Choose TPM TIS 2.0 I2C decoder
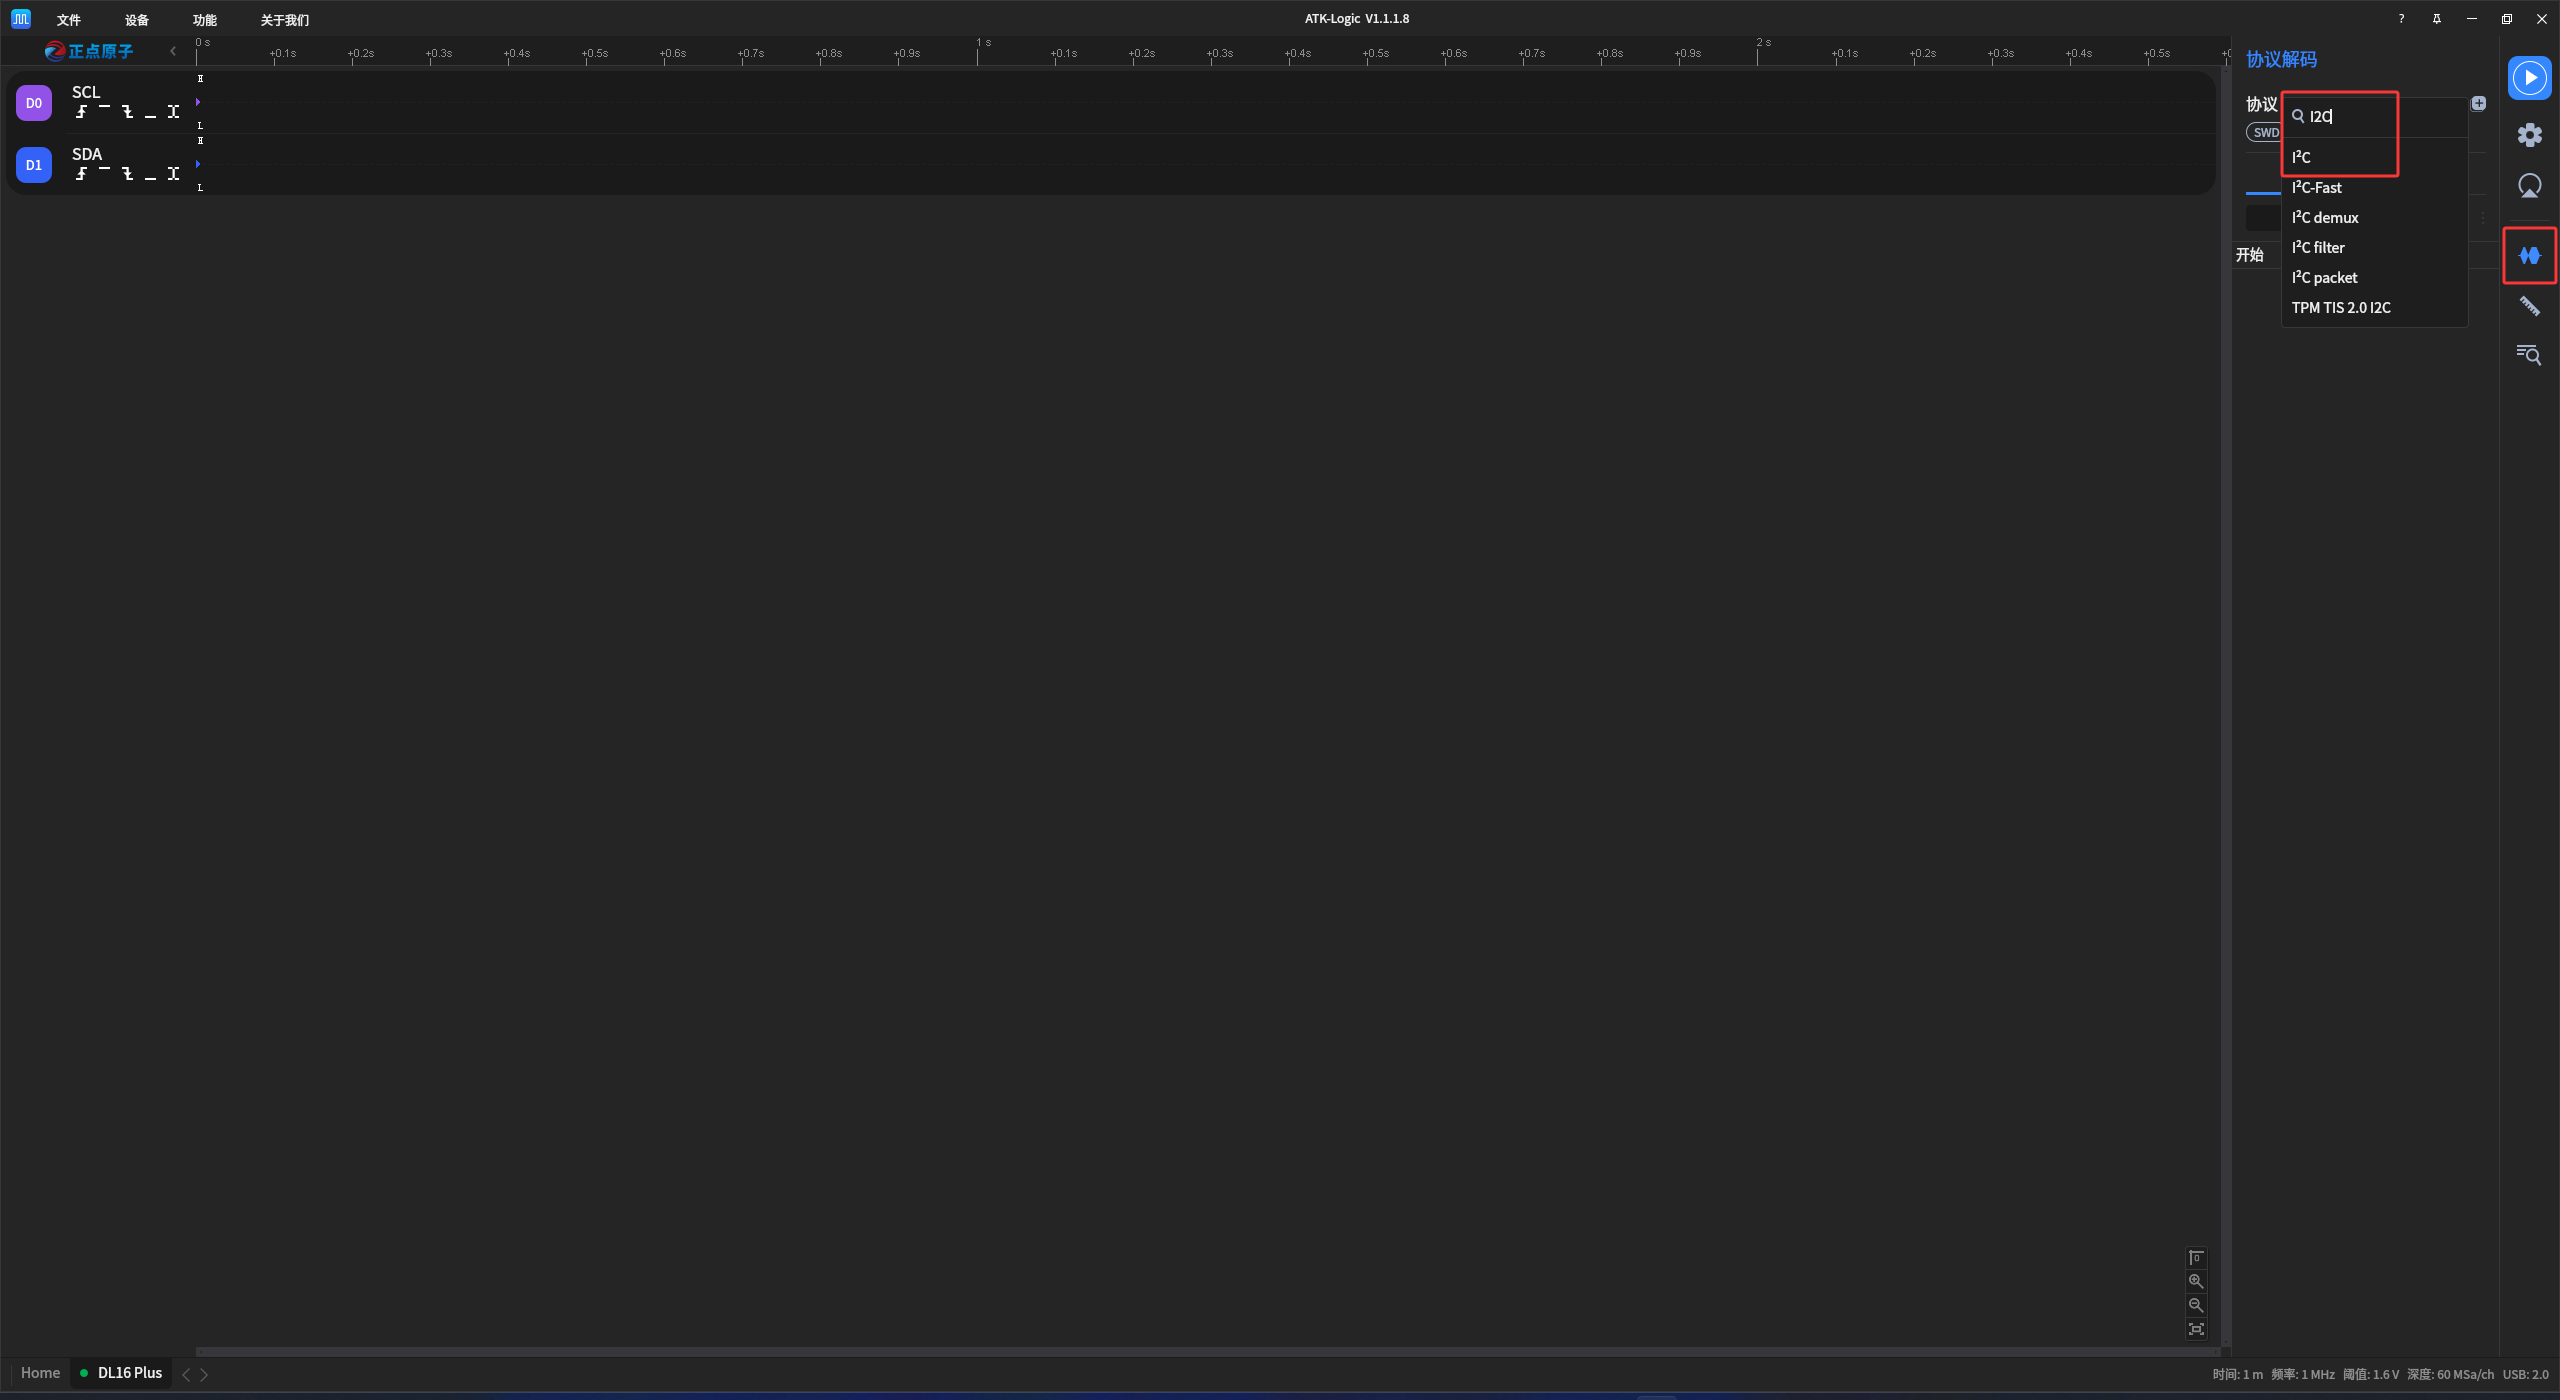2560x1400 pixels. tap(2375, 307)
